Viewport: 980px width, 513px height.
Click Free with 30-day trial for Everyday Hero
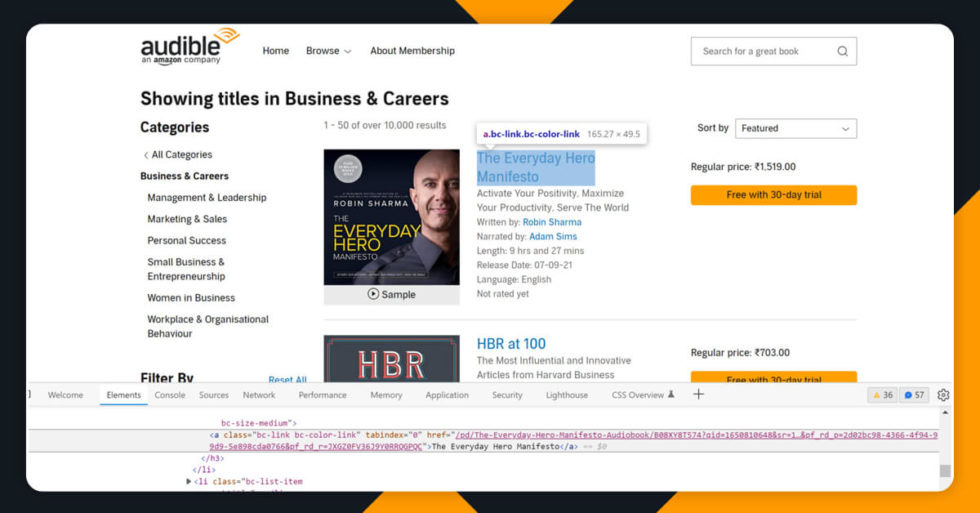point(774,195)
